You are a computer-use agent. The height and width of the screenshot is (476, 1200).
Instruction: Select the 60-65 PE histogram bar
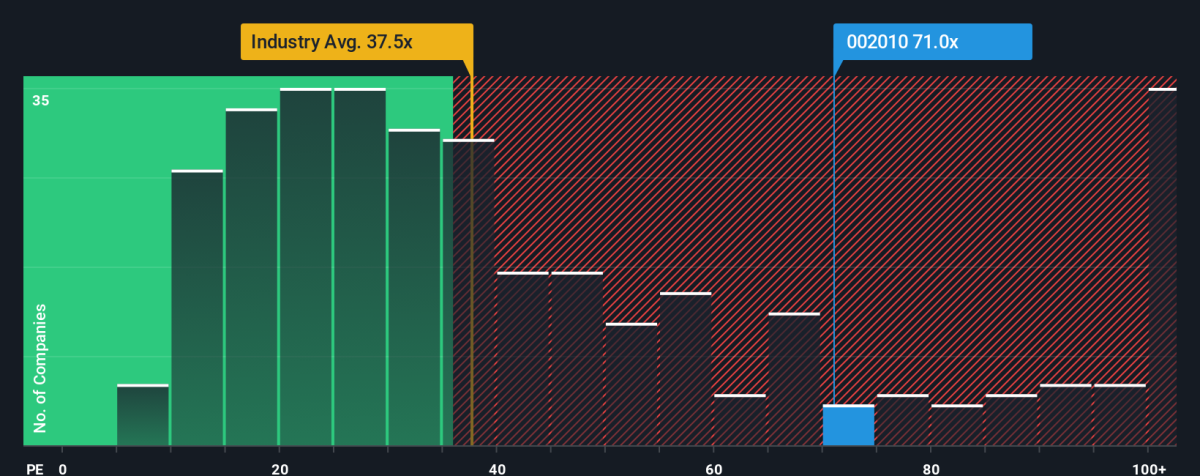click(740, 420)
